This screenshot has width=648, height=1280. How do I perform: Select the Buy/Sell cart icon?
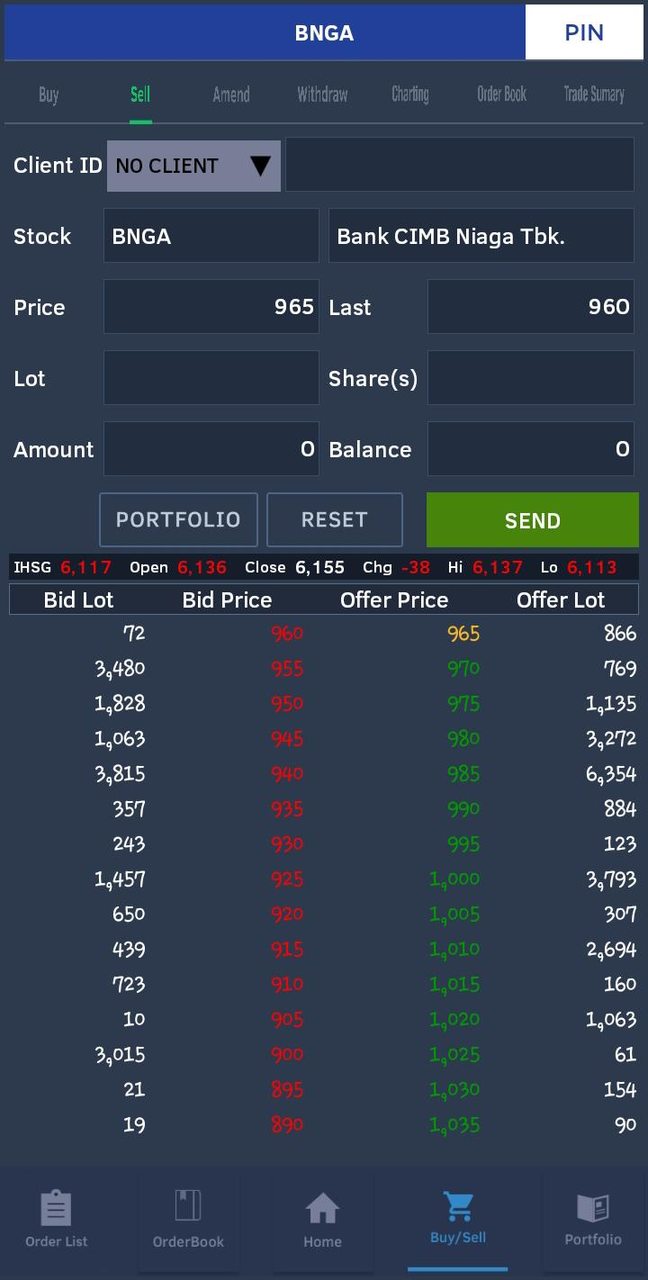(457, 1215)
